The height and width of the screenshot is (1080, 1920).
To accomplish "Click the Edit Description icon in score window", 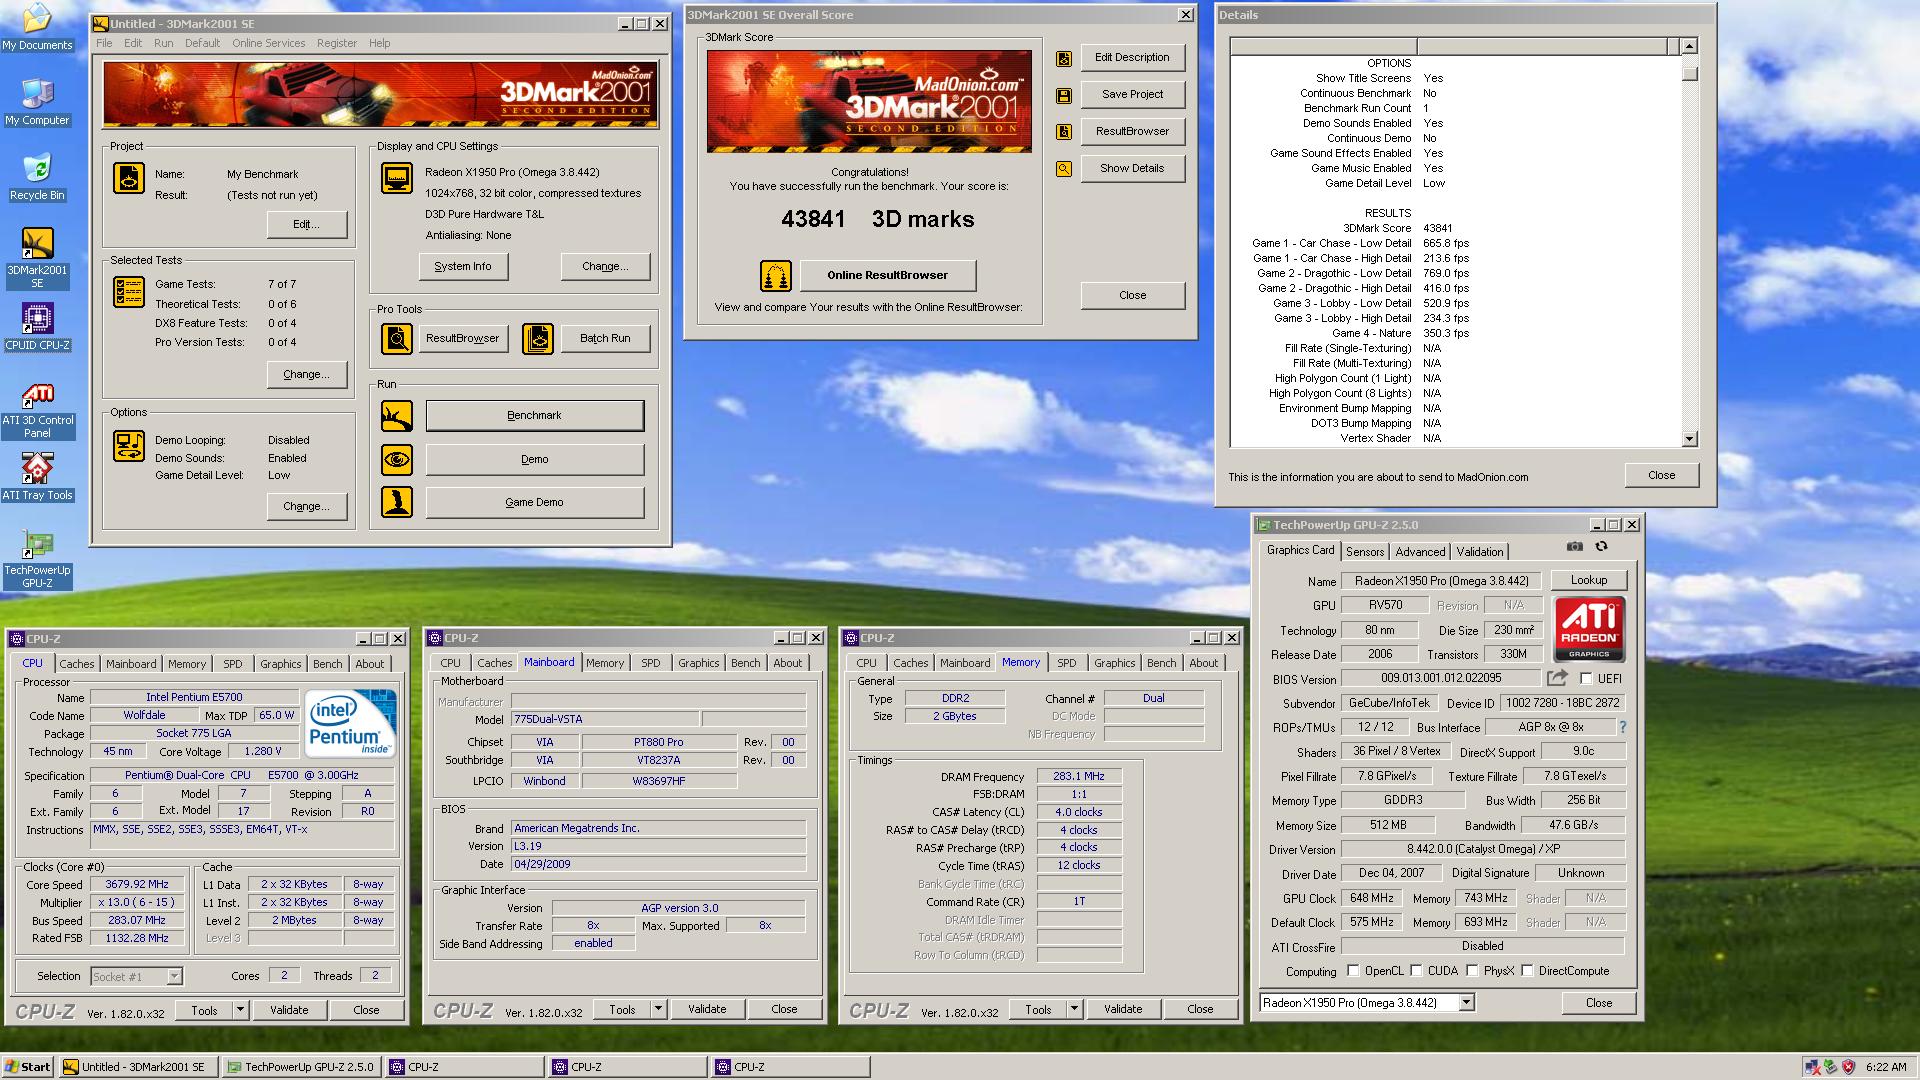I will click(x=1064, y=59).
